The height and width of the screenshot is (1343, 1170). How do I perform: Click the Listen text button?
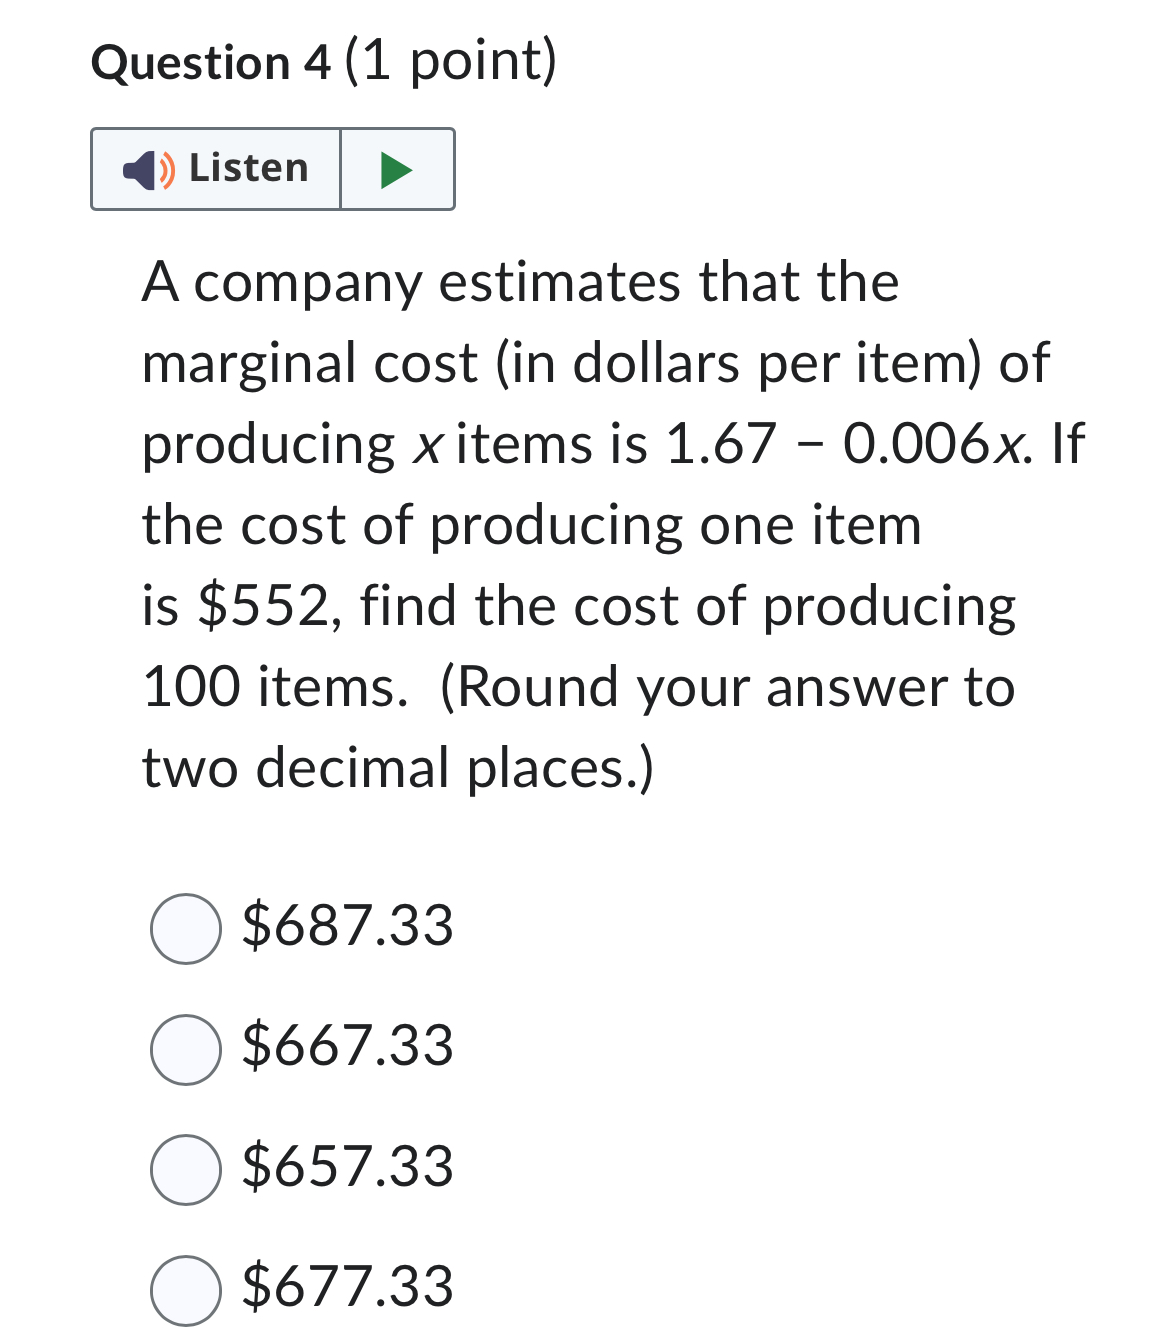pos(249,169)
